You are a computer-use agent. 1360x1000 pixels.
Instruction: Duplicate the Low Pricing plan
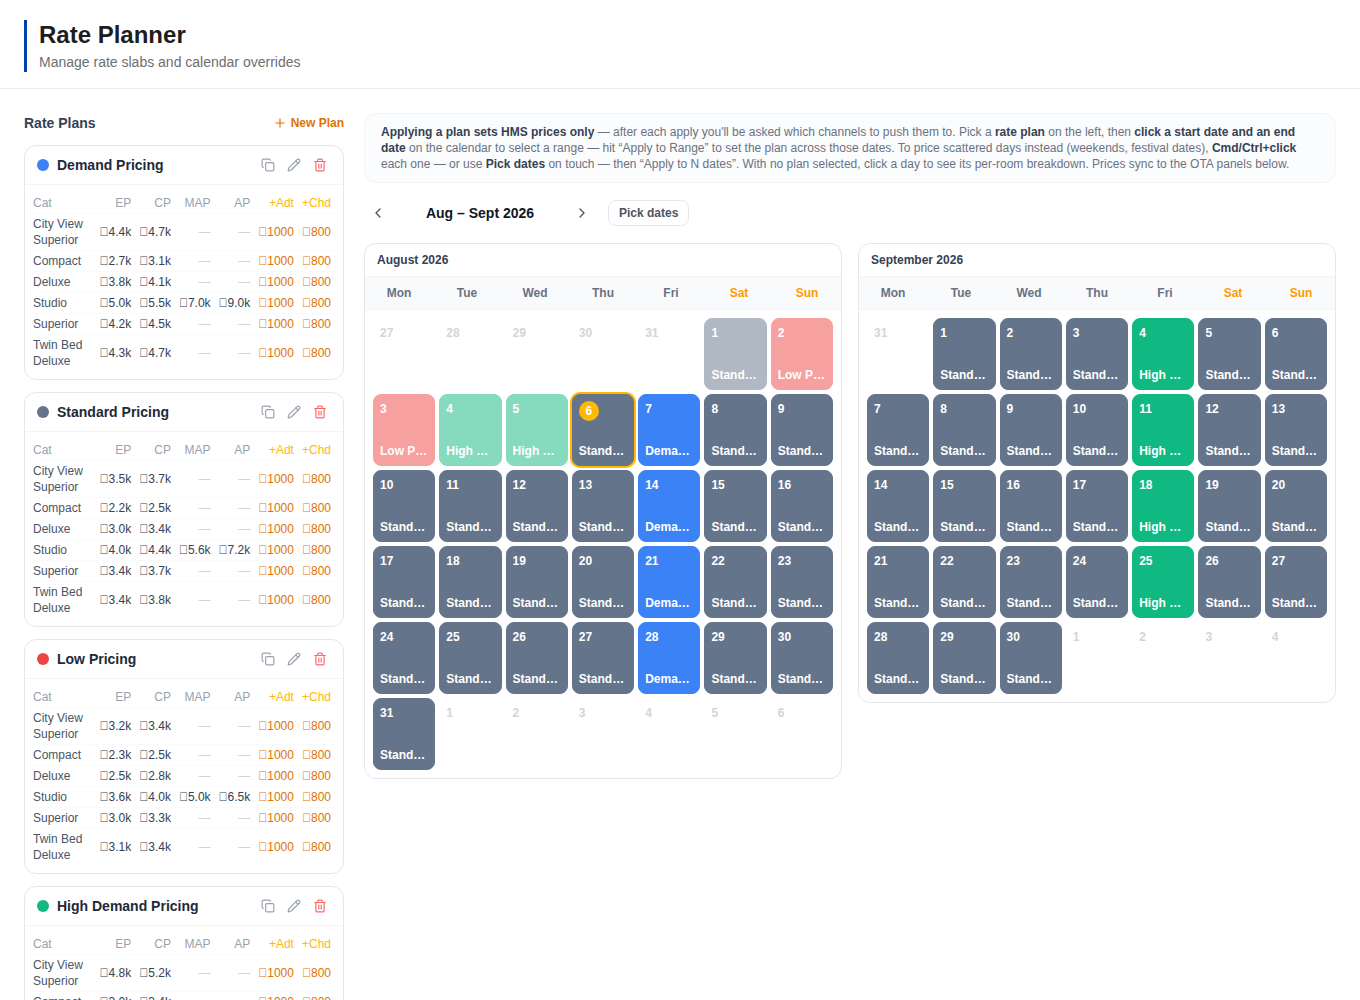(268, 659)
